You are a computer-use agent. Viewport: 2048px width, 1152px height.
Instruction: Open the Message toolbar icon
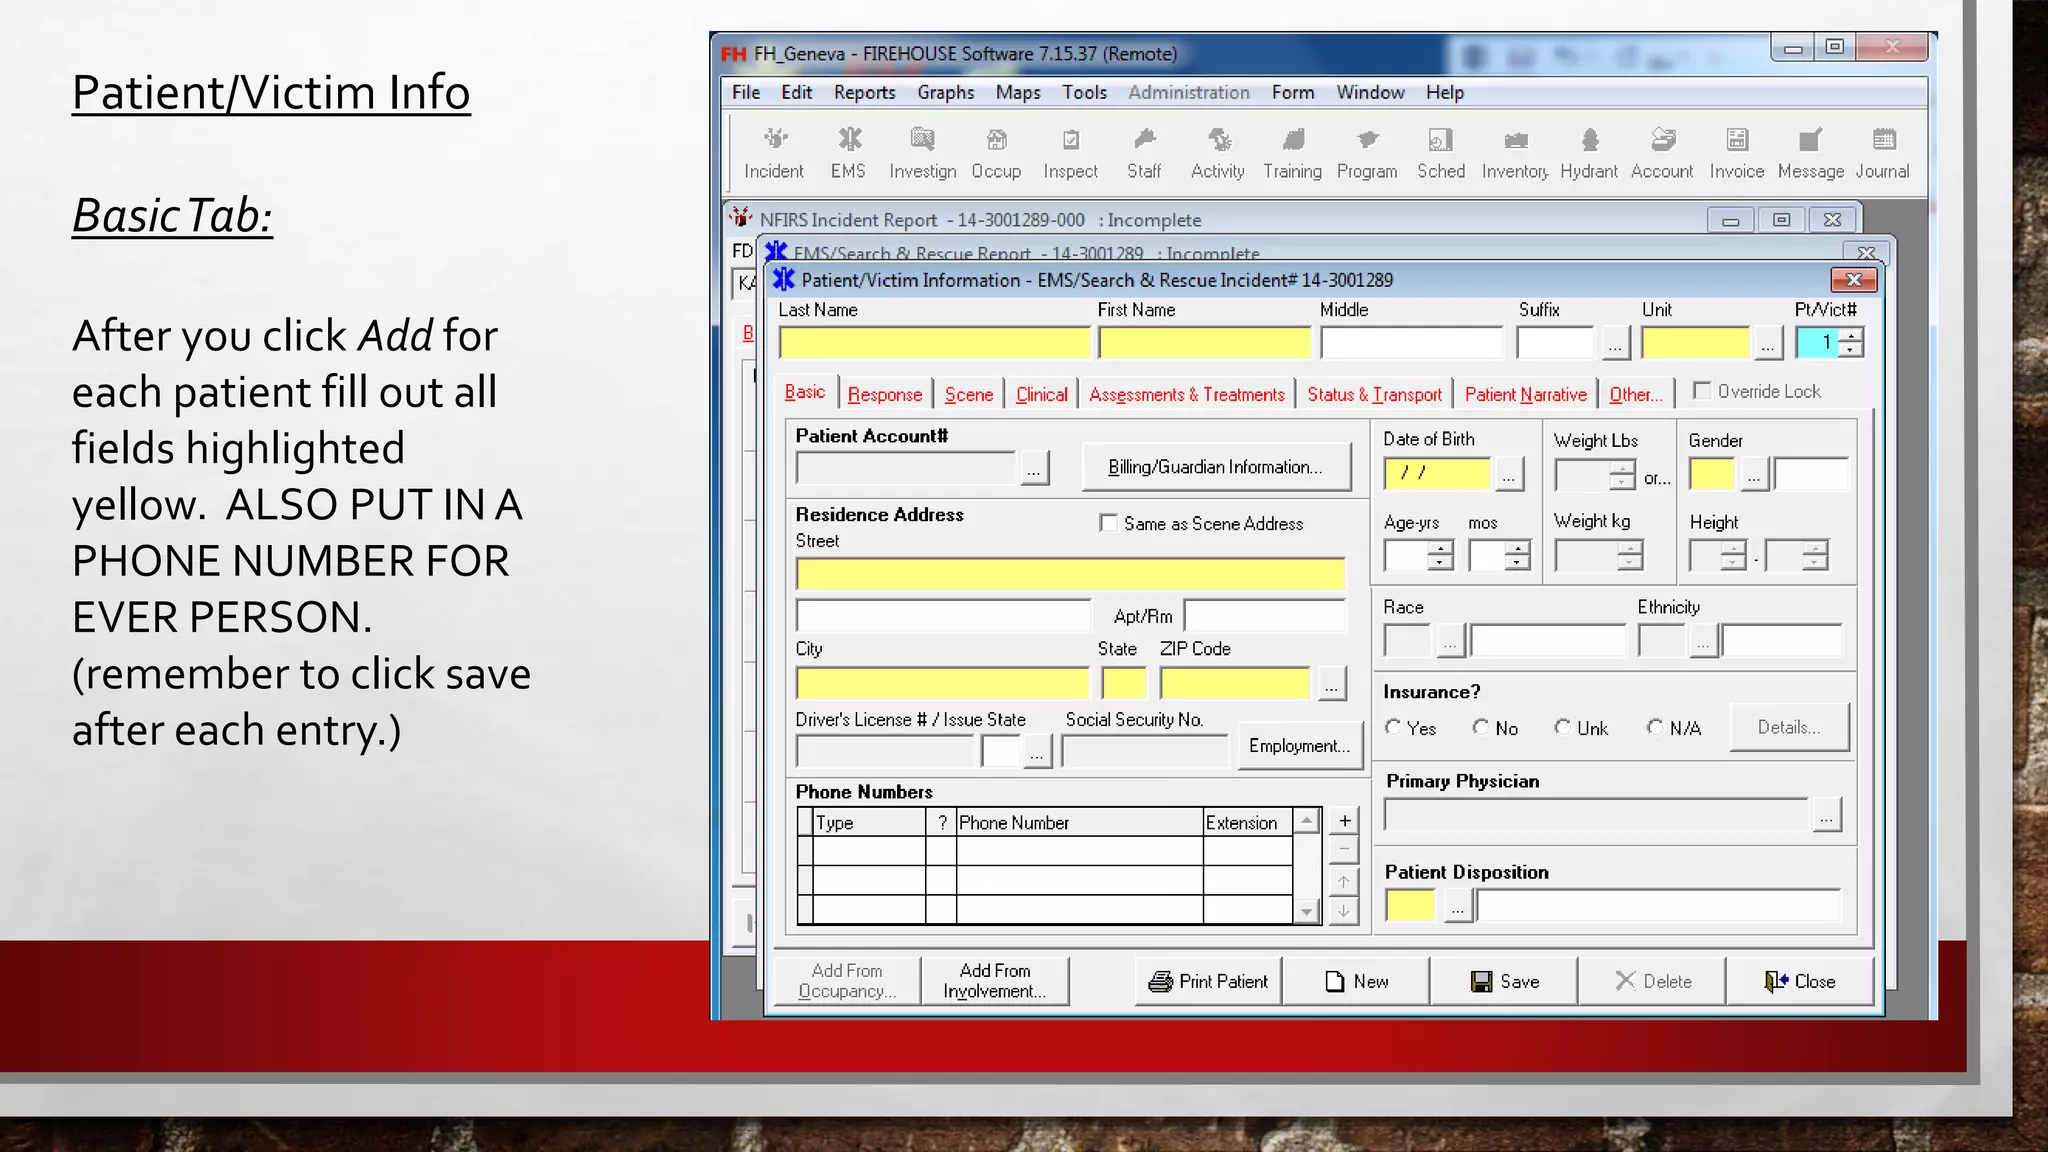tap(1811, 153)
